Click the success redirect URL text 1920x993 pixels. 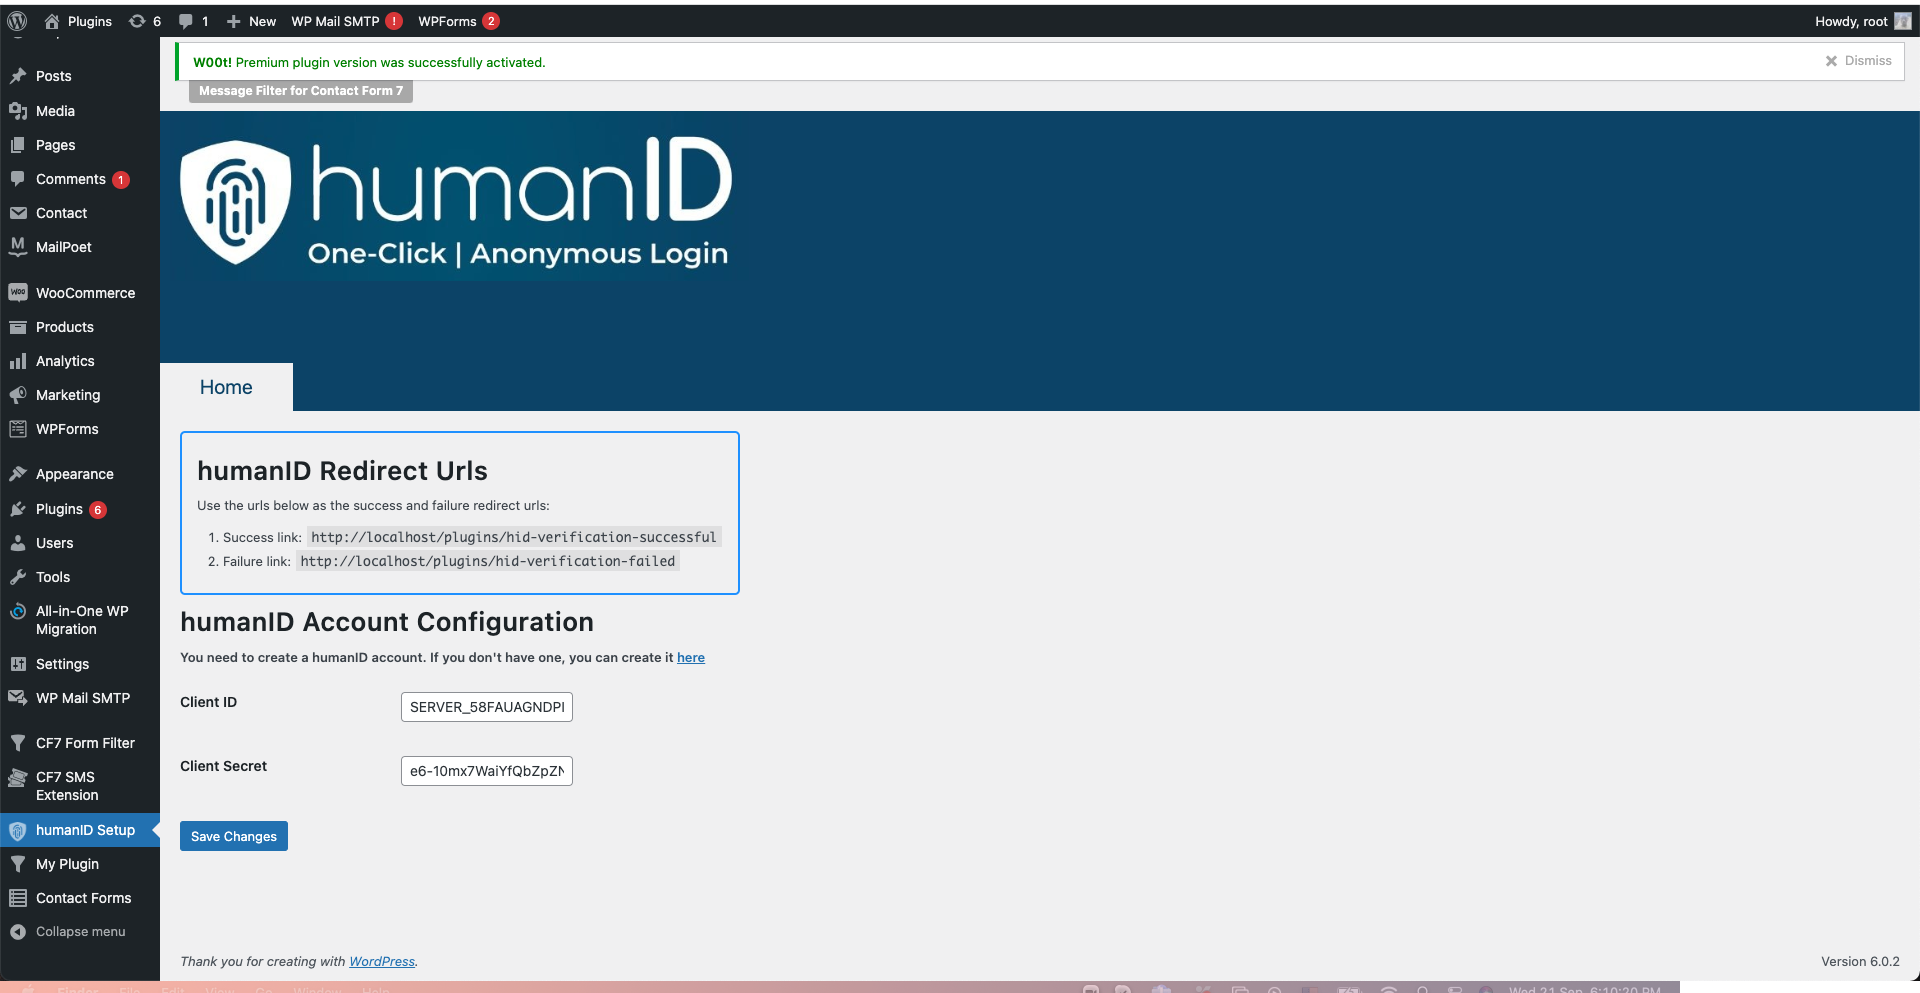click(x=514, y=537)
